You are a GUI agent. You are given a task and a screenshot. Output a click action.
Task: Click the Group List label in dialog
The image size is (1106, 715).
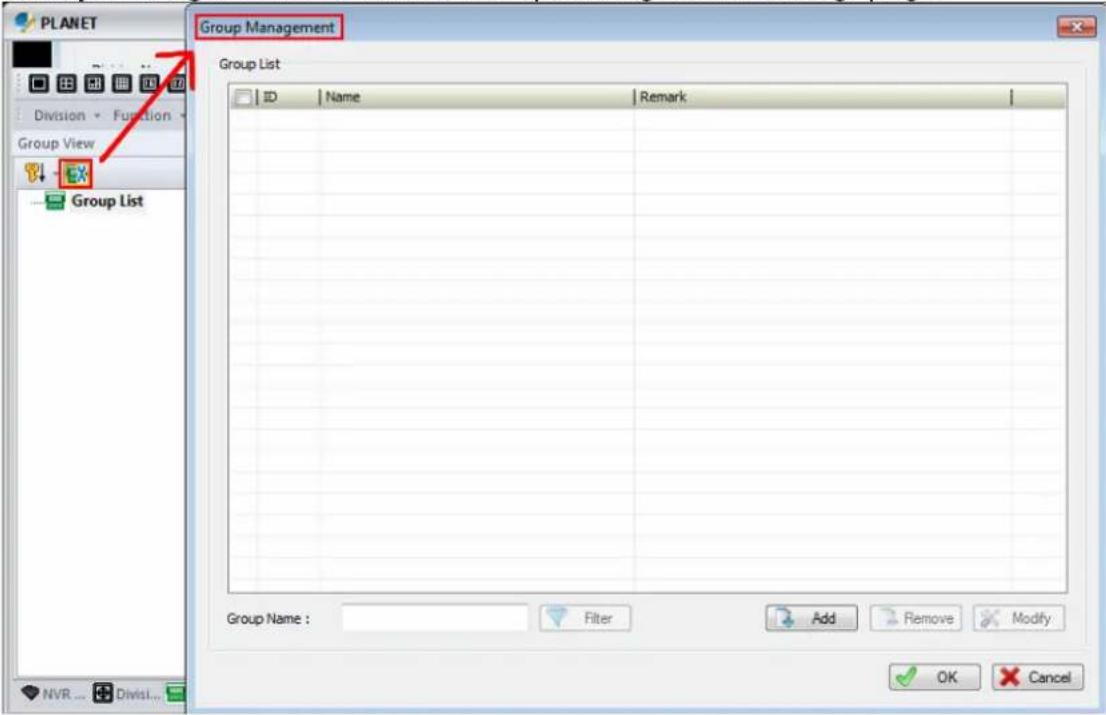point(249,64)
